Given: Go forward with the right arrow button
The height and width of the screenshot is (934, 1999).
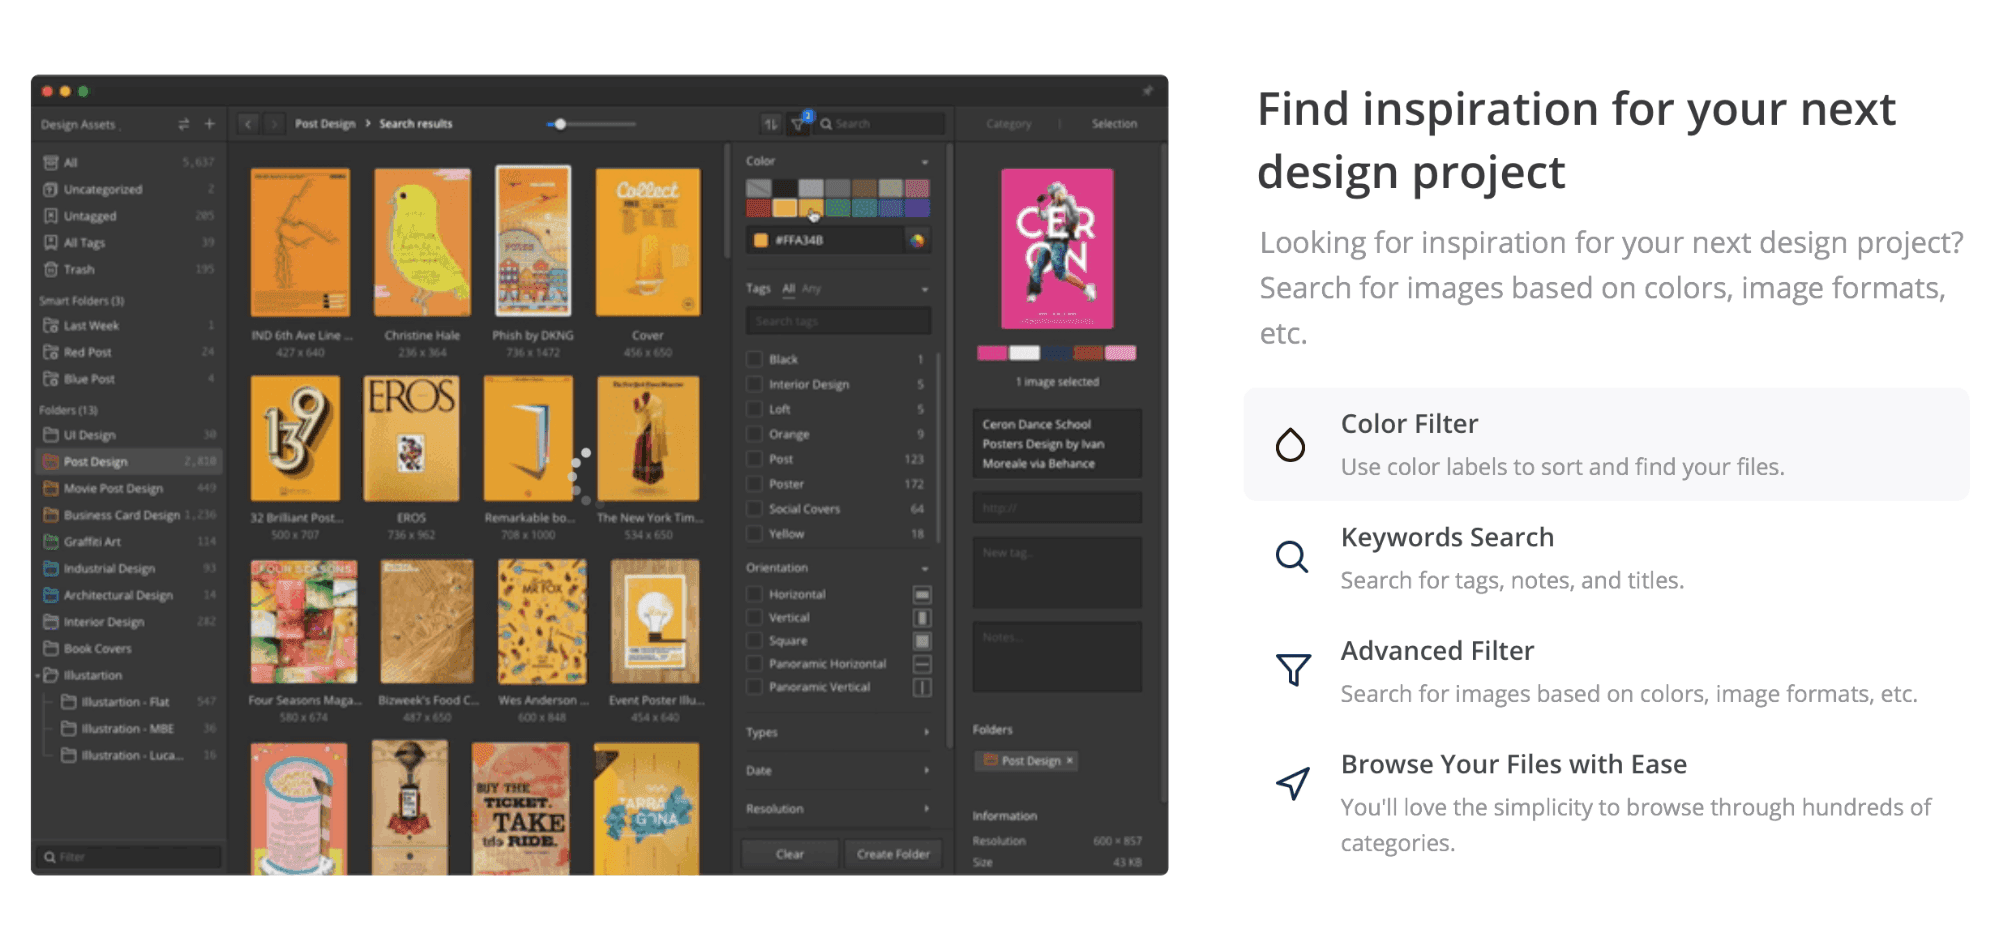Looking at the screenshot, I should click(274, 124).
